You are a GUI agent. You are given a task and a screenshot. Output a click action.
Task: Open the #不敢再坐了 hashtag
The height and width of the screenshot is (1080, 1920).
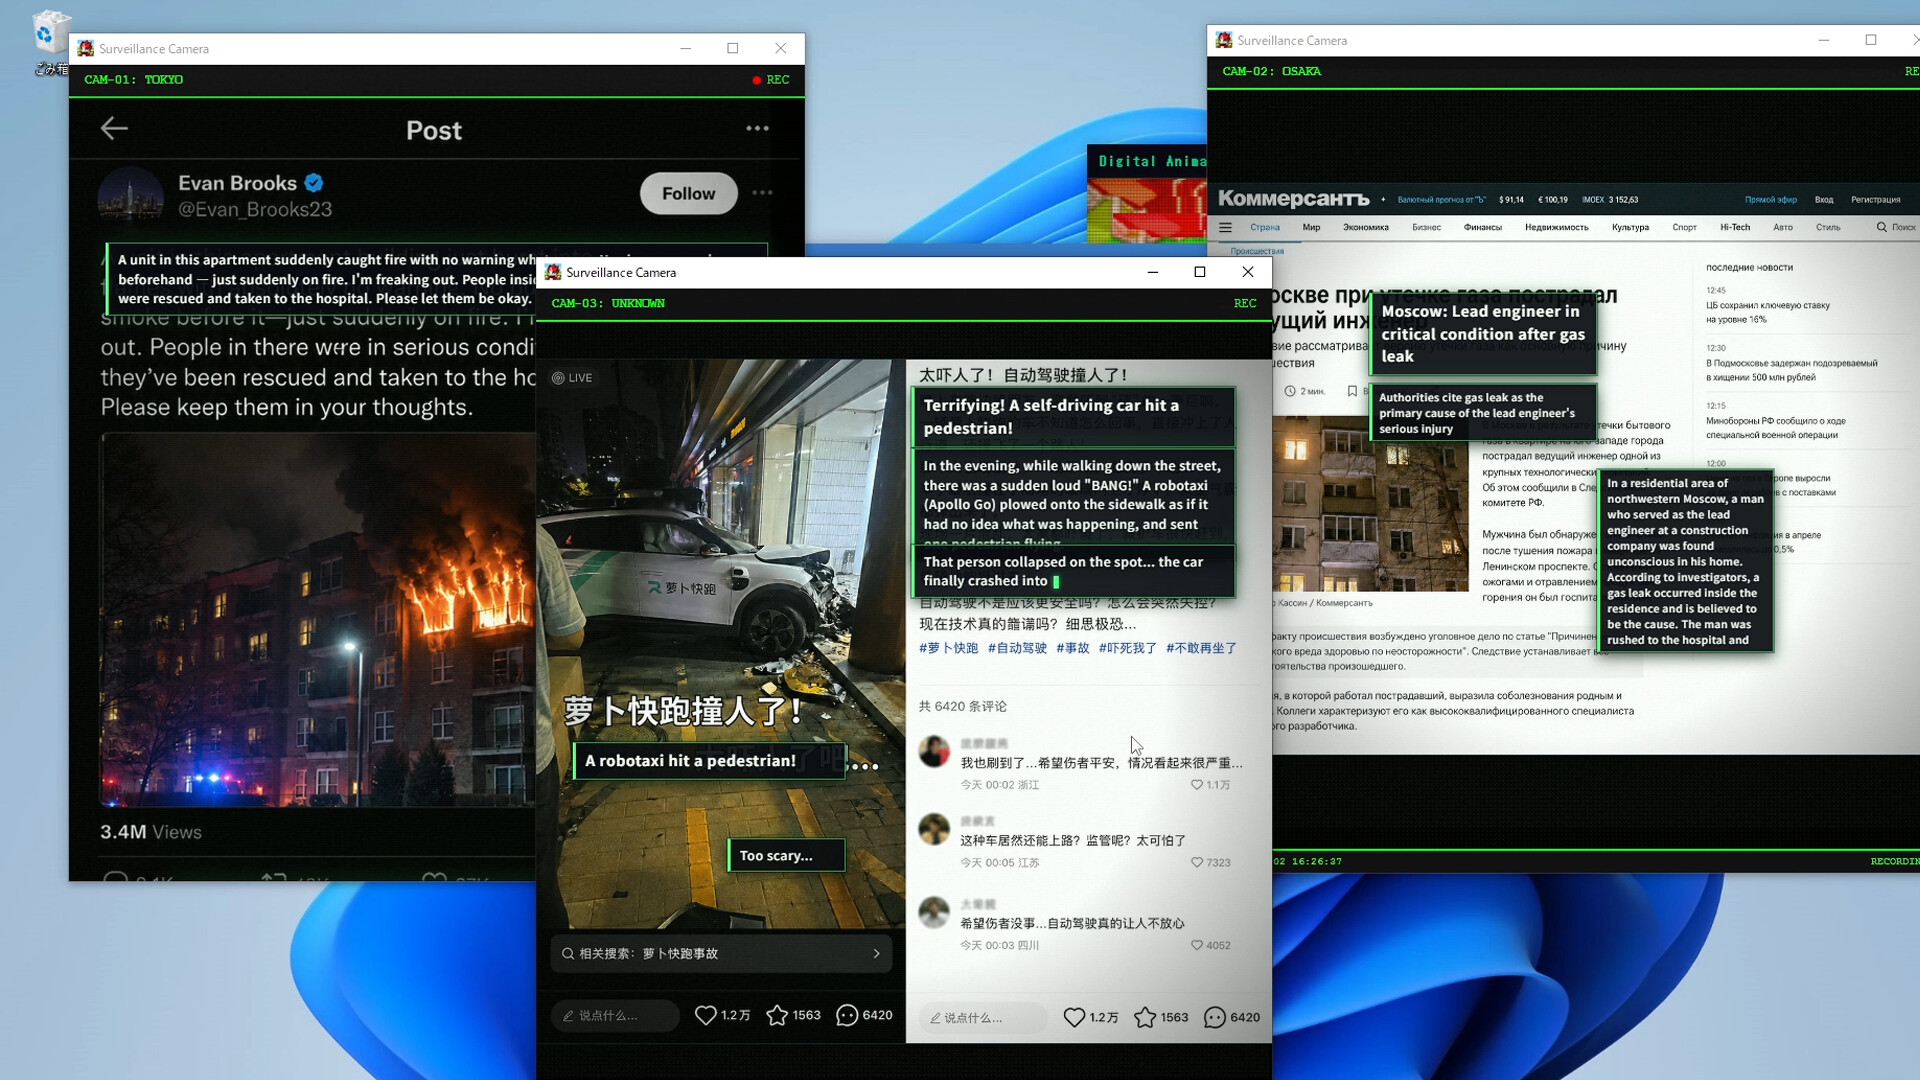coord(1201,648)
